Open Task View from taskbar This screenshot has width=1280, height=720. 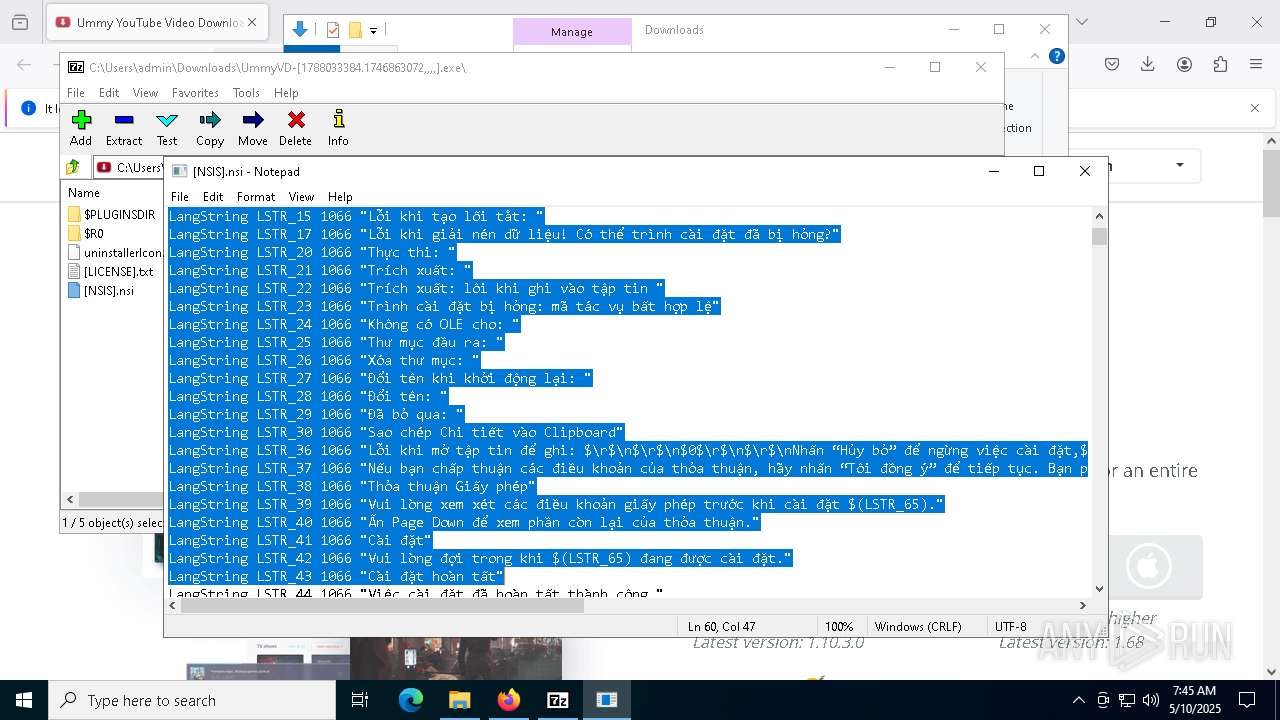click(360, 700)
